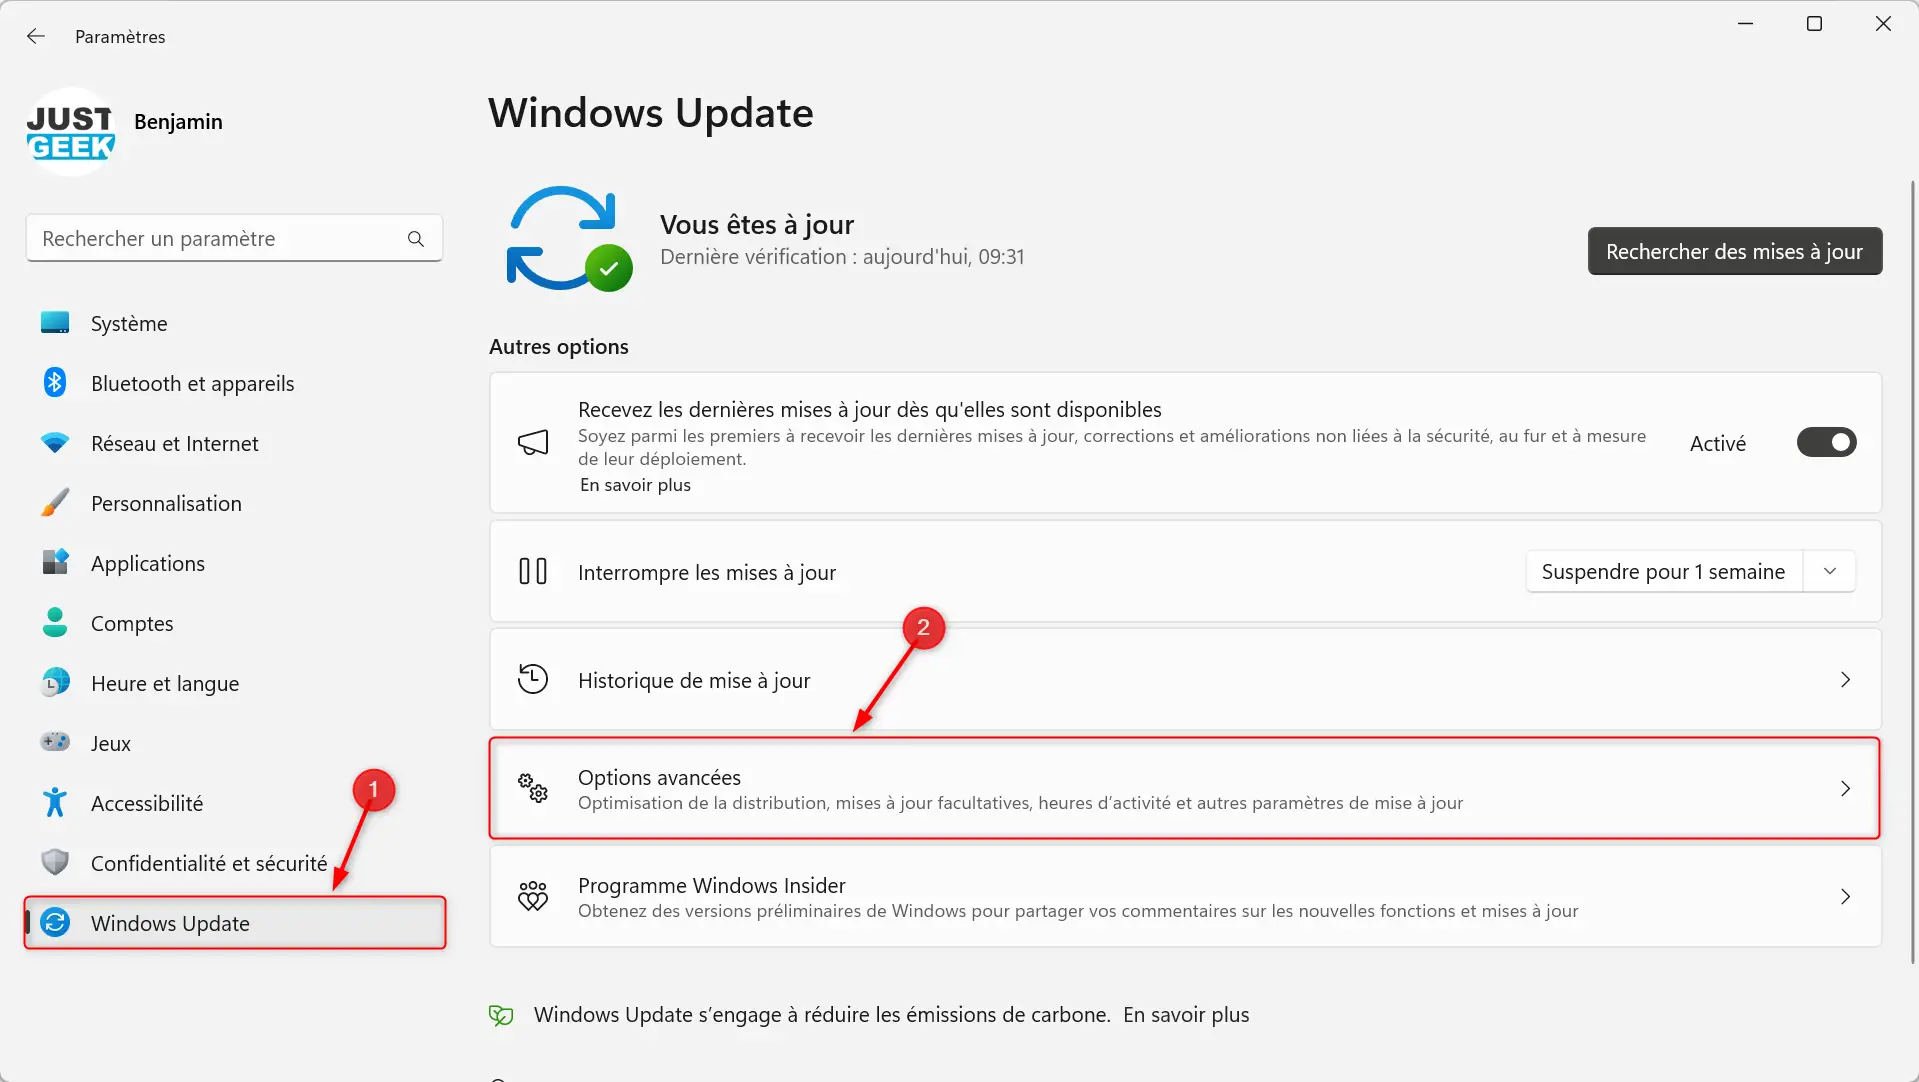Expand the suspend duration dropdown arrow
The image size is (1919, 1082).
pyautogui.click(x=1830, y=571)
